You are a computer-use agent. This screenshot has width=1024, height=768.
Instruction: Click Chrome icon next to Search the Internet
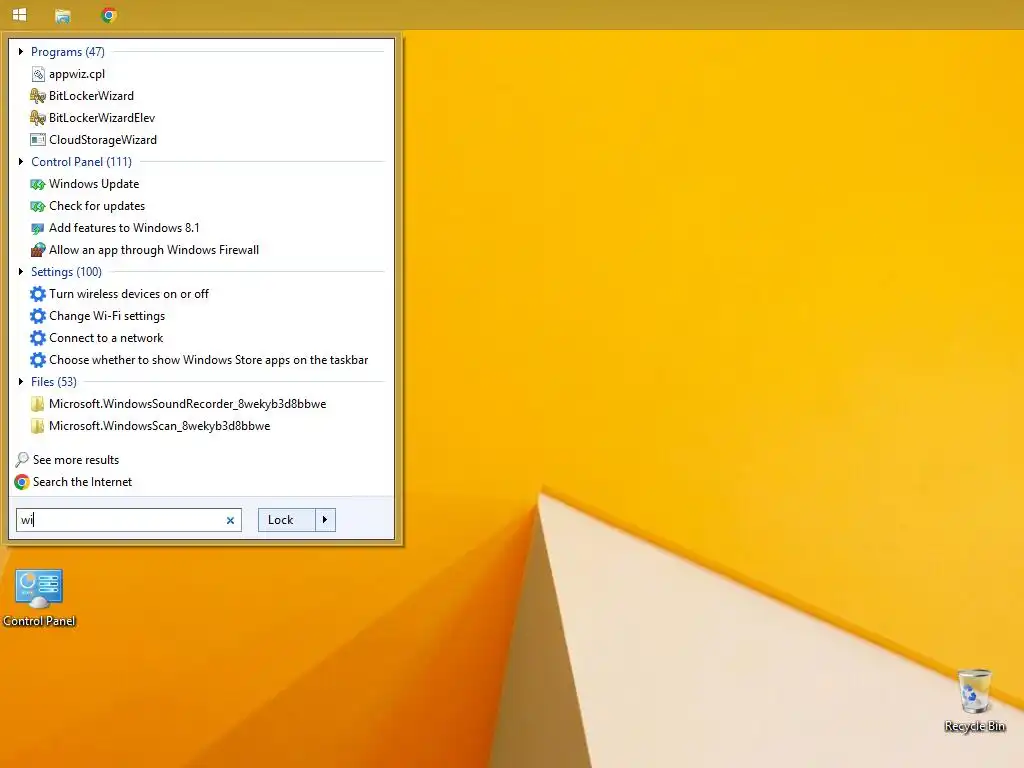[x=22, y=482]
